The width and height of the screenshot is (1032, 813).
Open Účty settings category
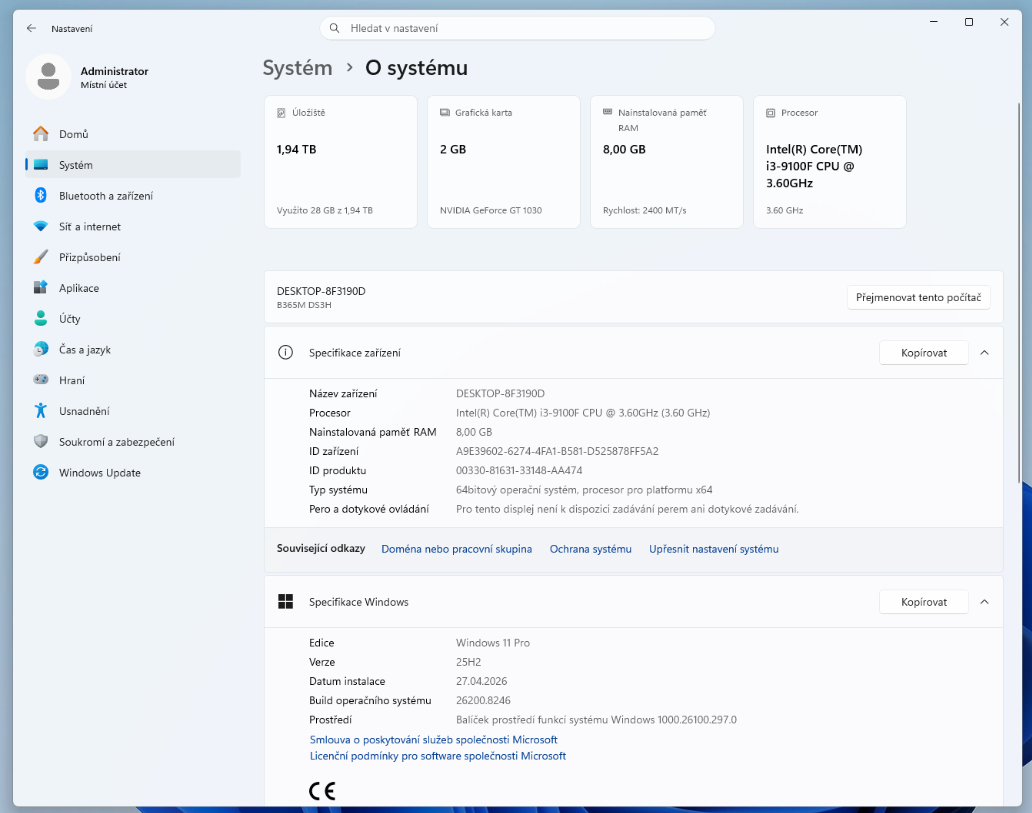(x=133, y=319)
